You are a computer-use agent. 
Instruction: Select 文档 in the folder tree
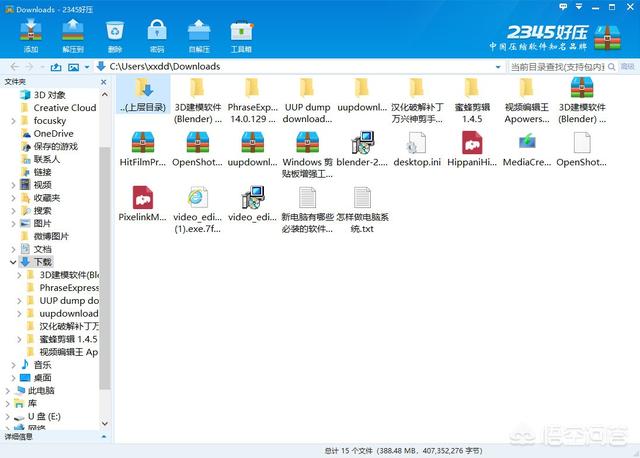(x=42, y=249)
